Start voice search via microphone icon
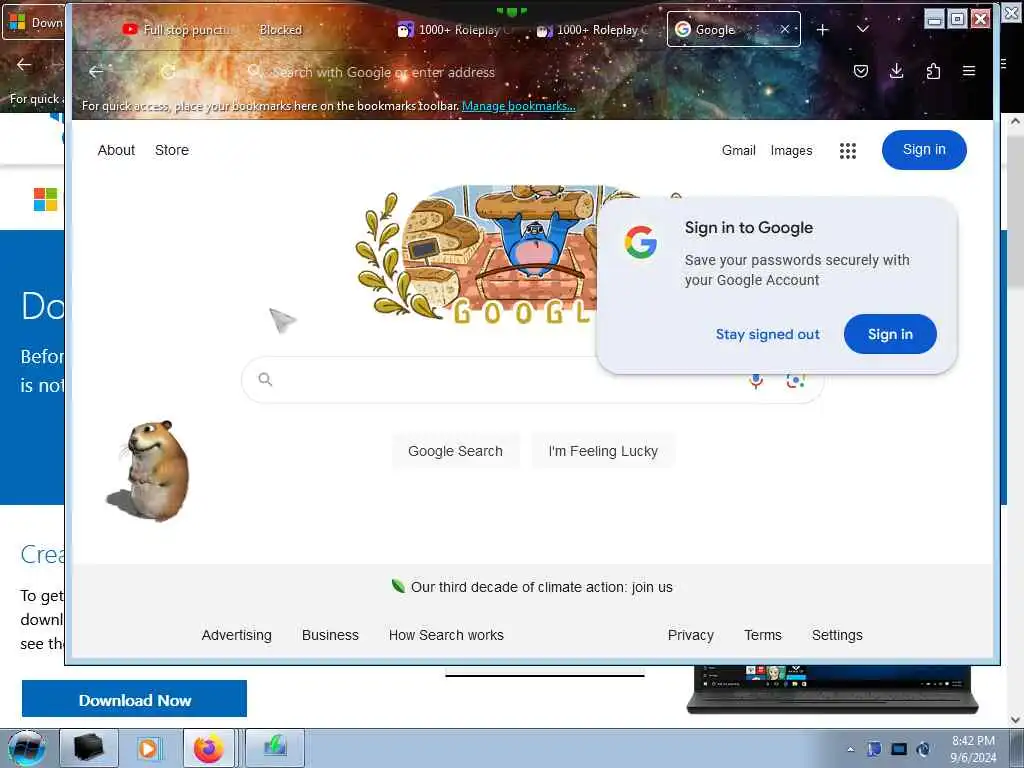This screenshot has width=1024, height=768. click(x=756, y=381)
